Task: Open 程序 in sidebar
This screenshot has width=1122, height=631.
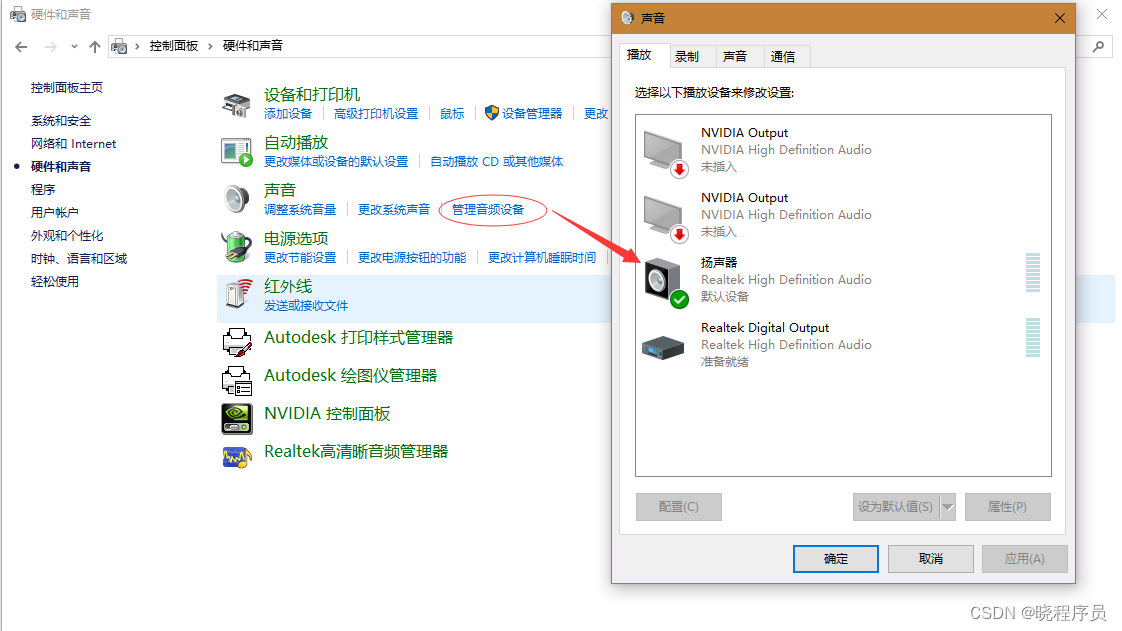Action: click(43, 190)
